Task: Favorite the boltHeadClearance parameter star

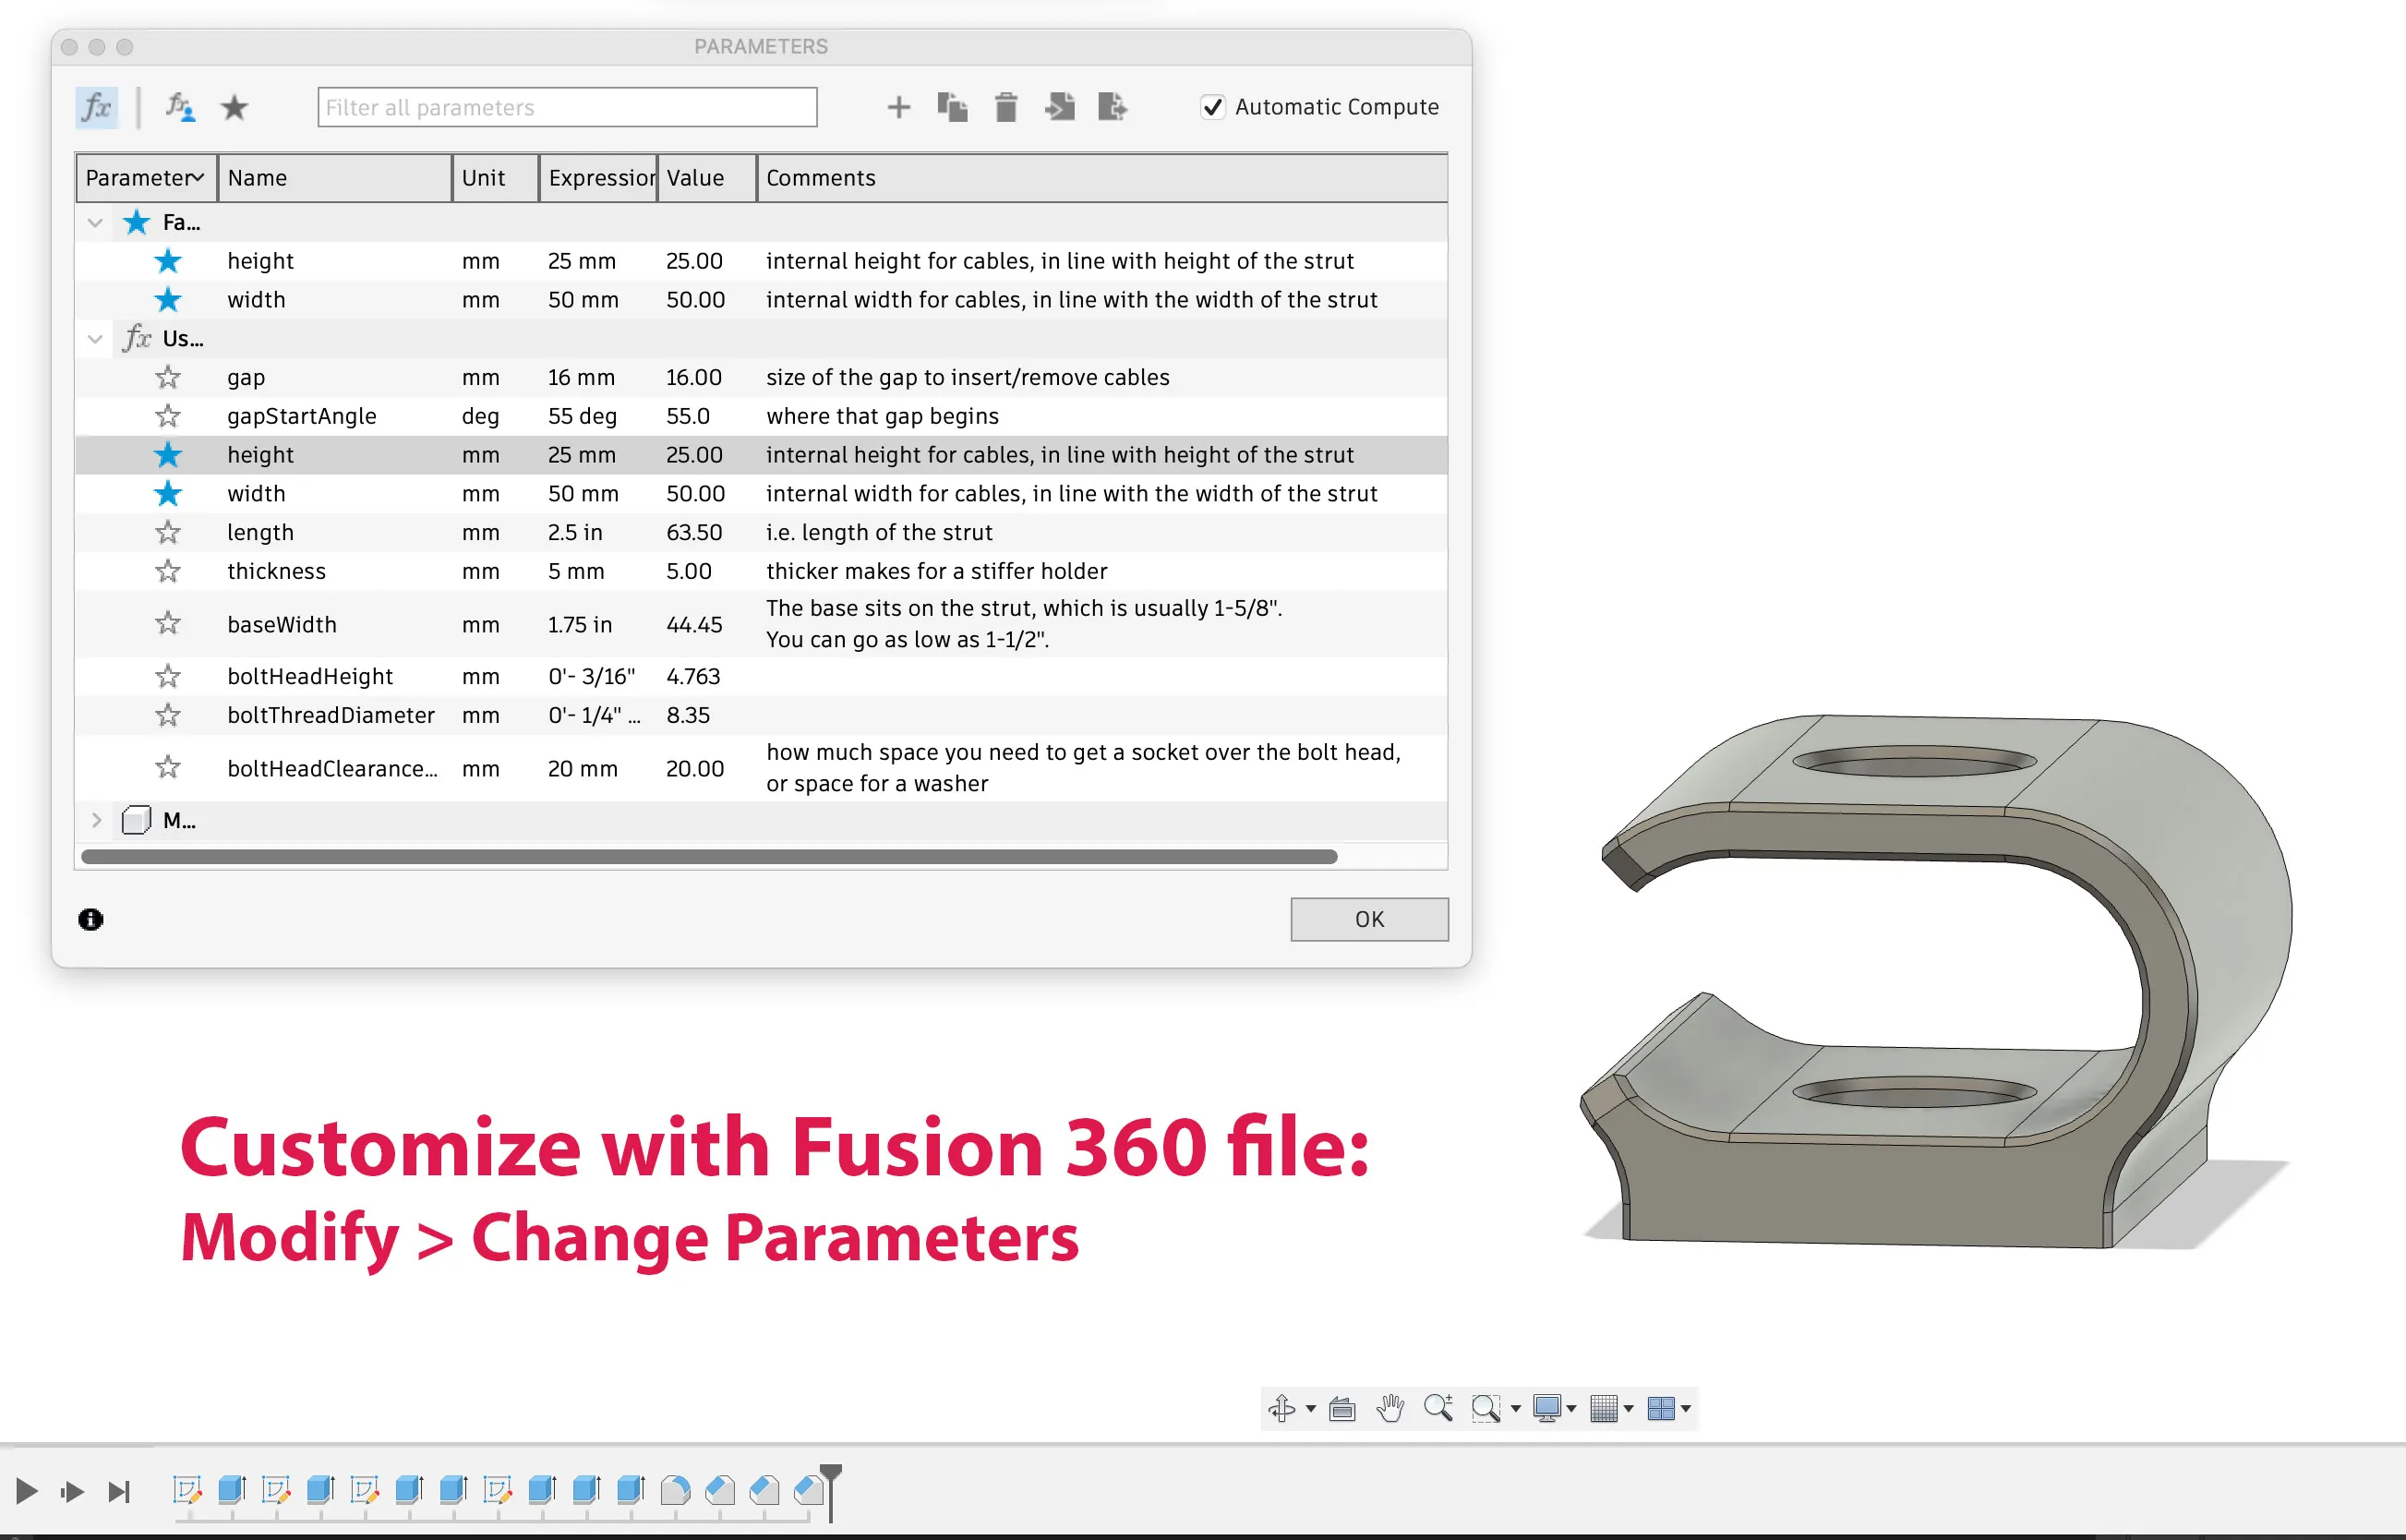Action: tap(168, 767)
